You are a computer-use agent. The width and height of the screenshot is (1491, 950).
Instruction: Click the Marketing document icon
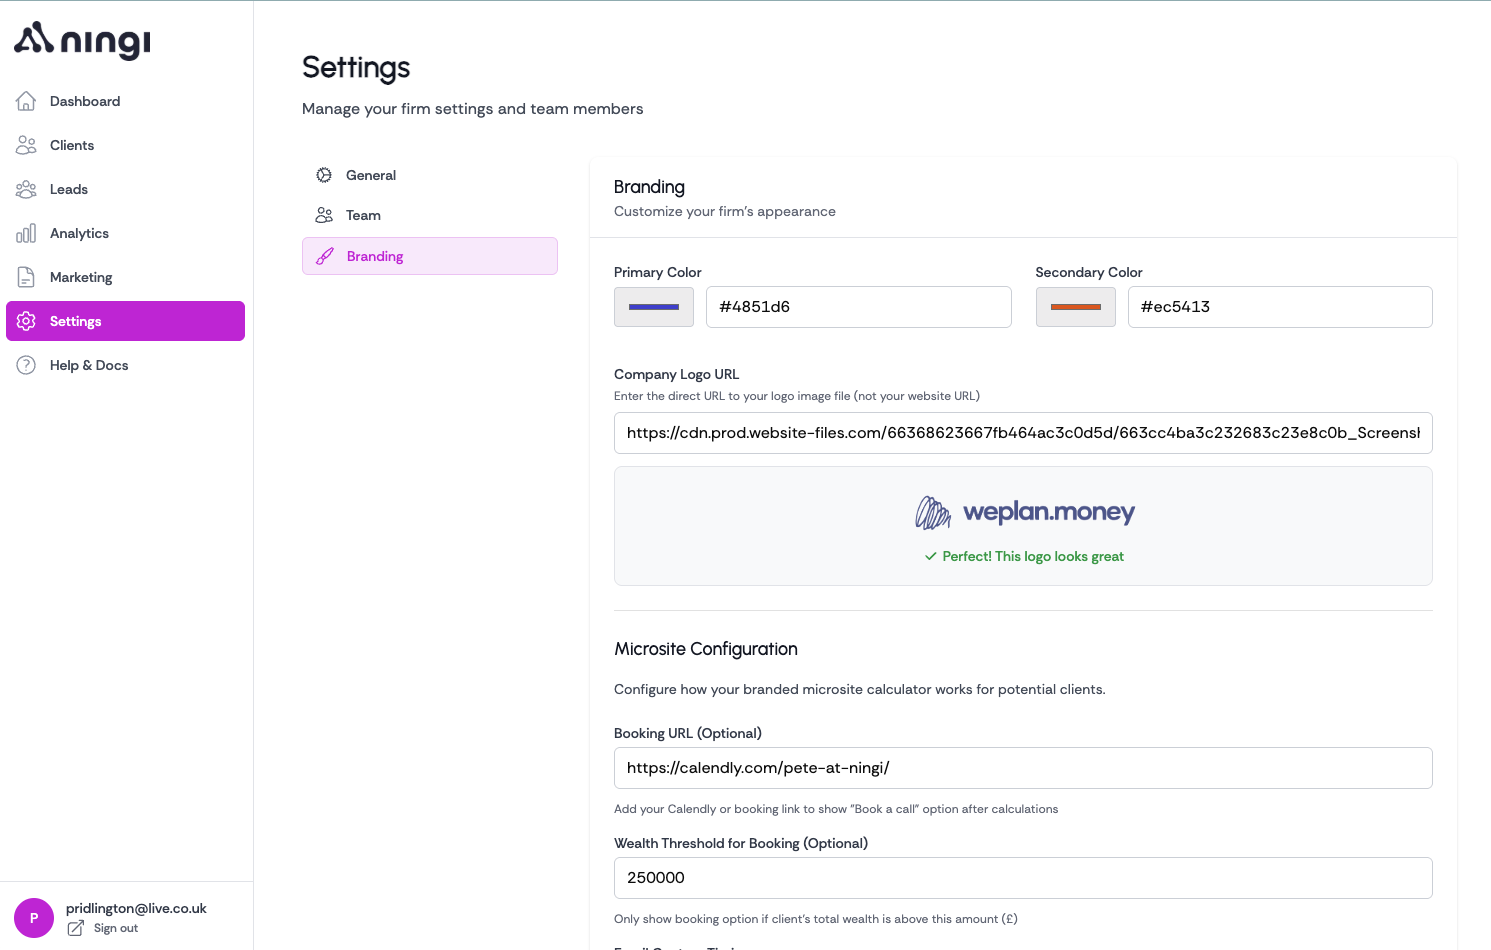[x=26, y=277]
